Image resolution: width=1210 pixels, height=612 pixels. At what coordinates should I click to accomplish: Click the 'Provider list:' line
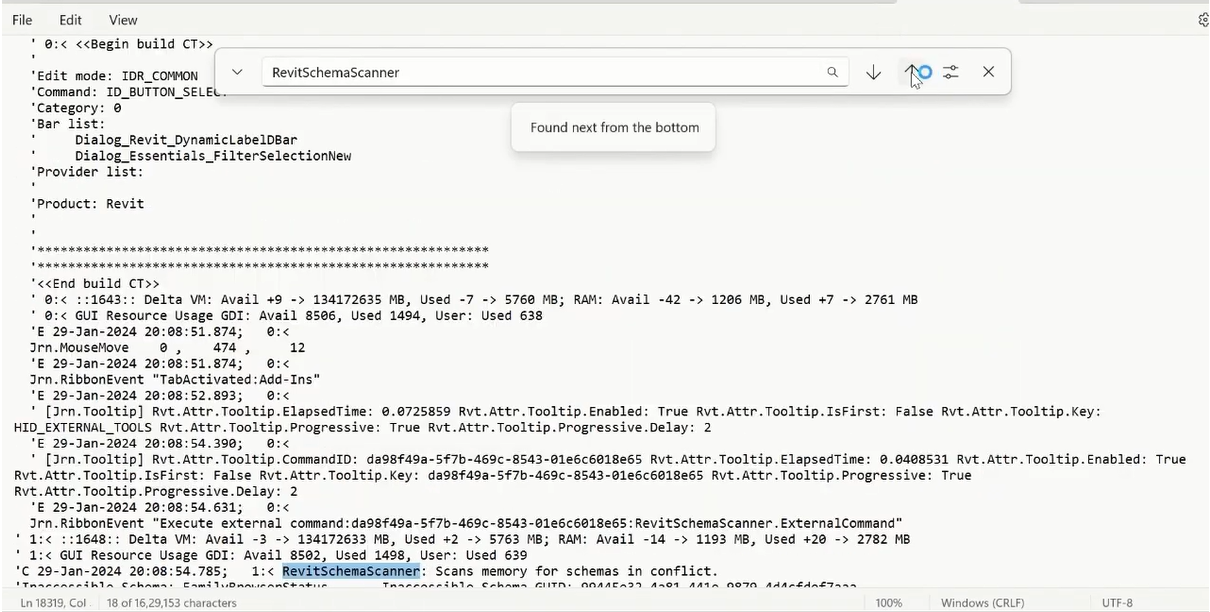point(87,172)
